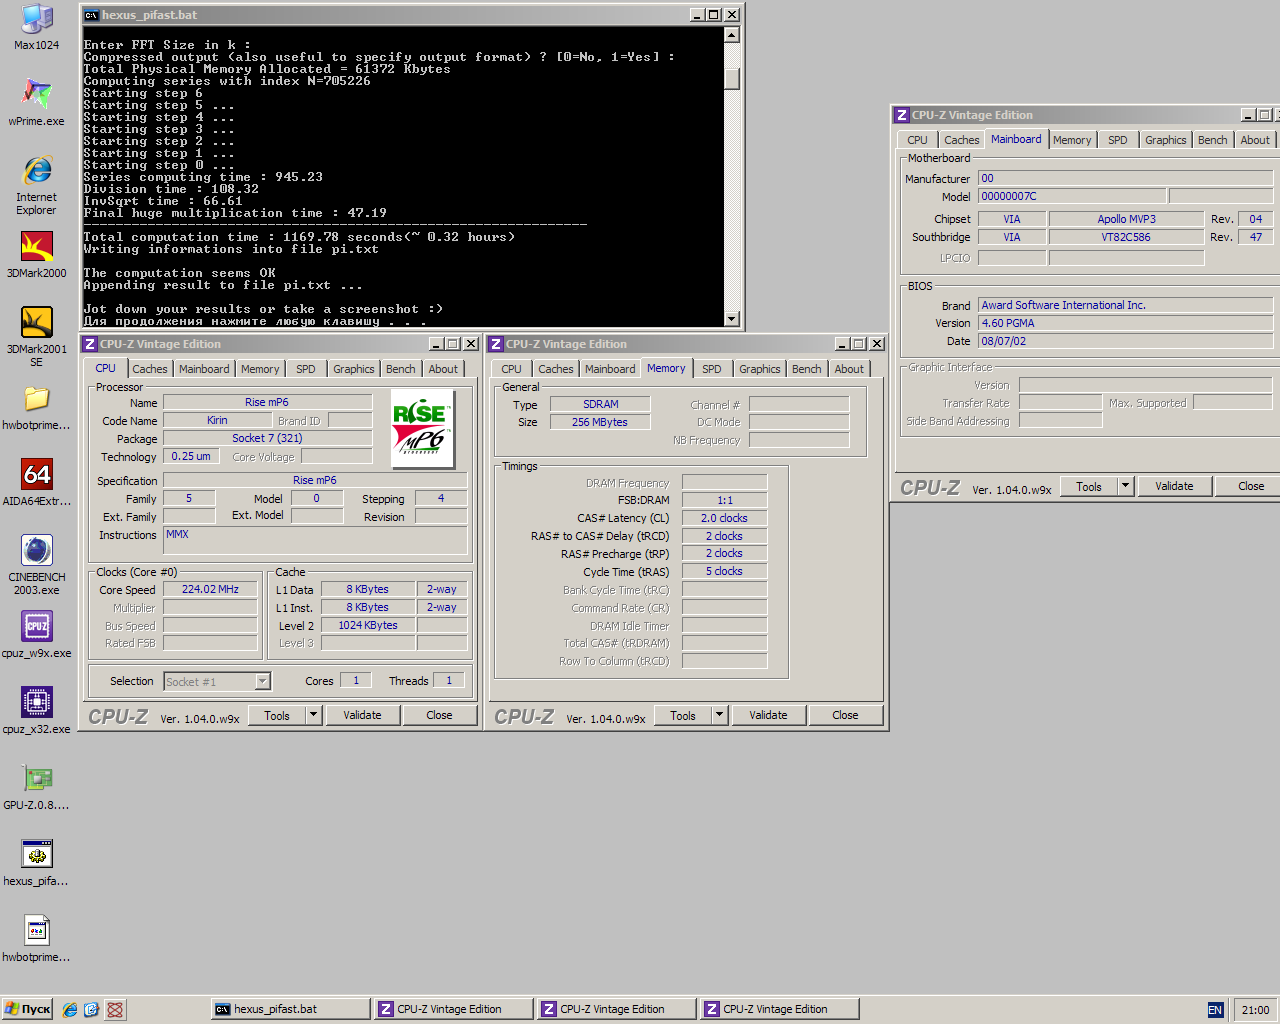Click BIOS Version 4.60 PGMA field
The height and width of the screenshot is (1024, 1280).
point(1125,323)
